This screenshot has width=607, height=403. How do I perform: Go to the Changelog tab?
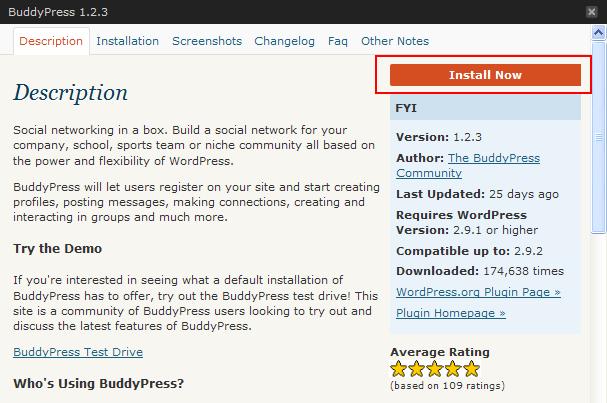[x=284, y=41]
